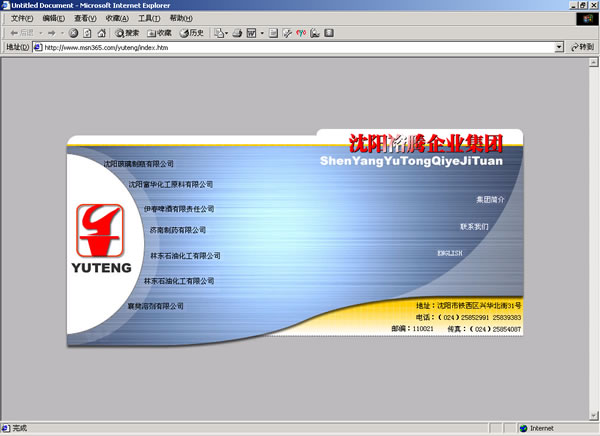
Task: Click the Back (后退) arrow button
Action: point(21,33)
